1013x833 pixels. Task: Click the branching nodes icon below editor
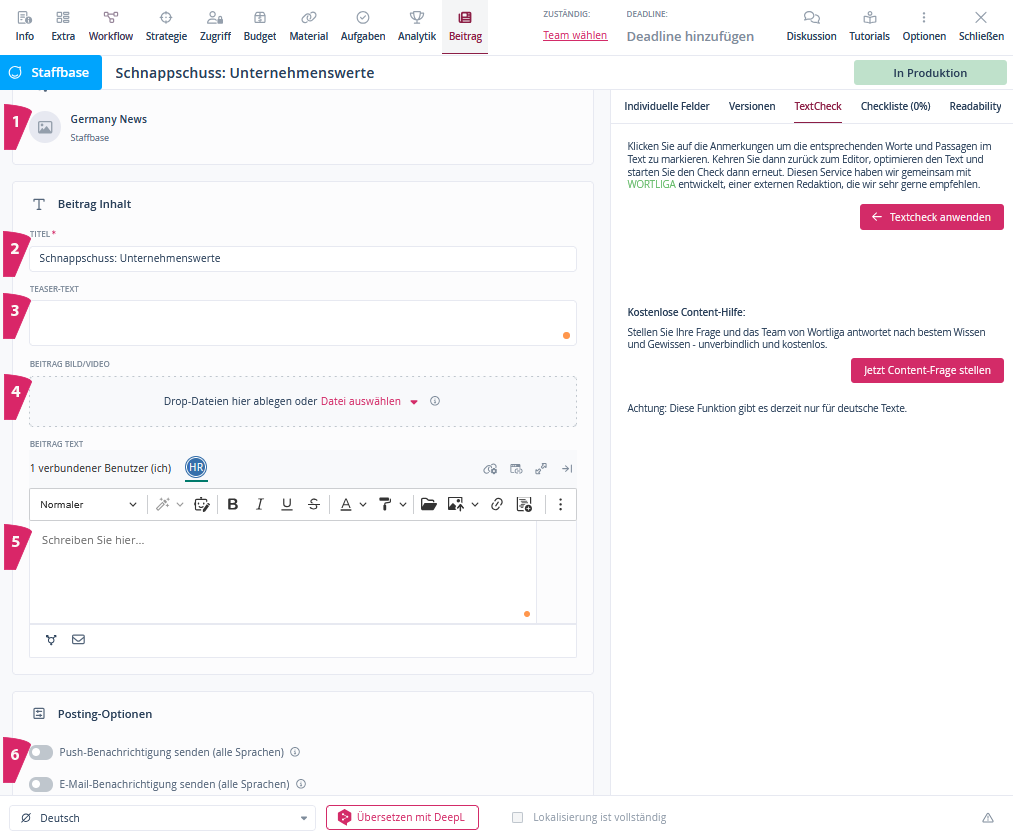coord(51,639)
